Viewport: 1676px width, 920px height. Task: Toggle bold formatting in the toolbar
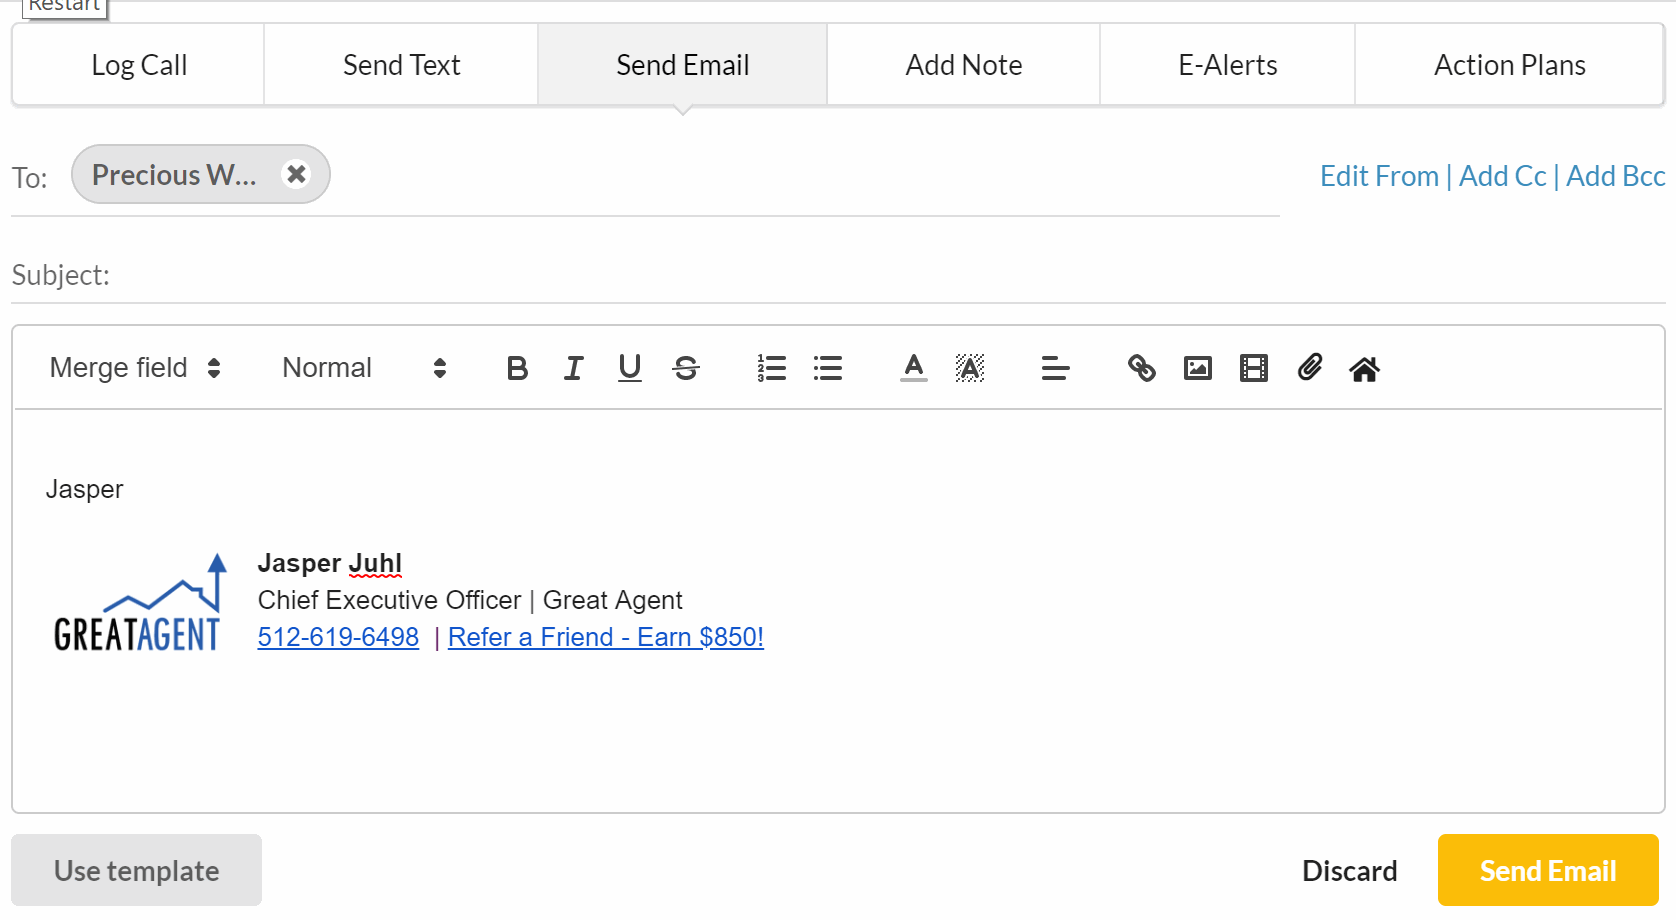517,369
